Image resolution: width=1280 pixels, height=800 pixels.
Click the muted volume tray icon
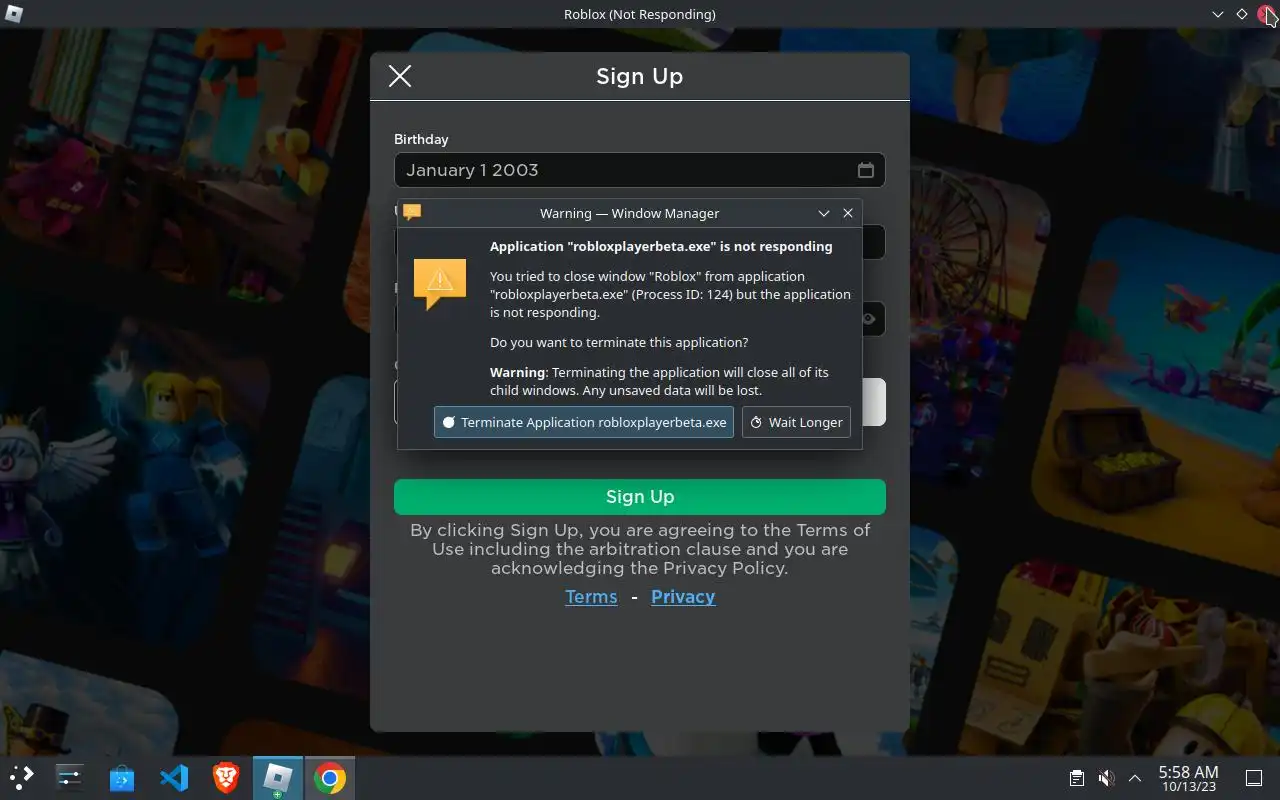1106,778
